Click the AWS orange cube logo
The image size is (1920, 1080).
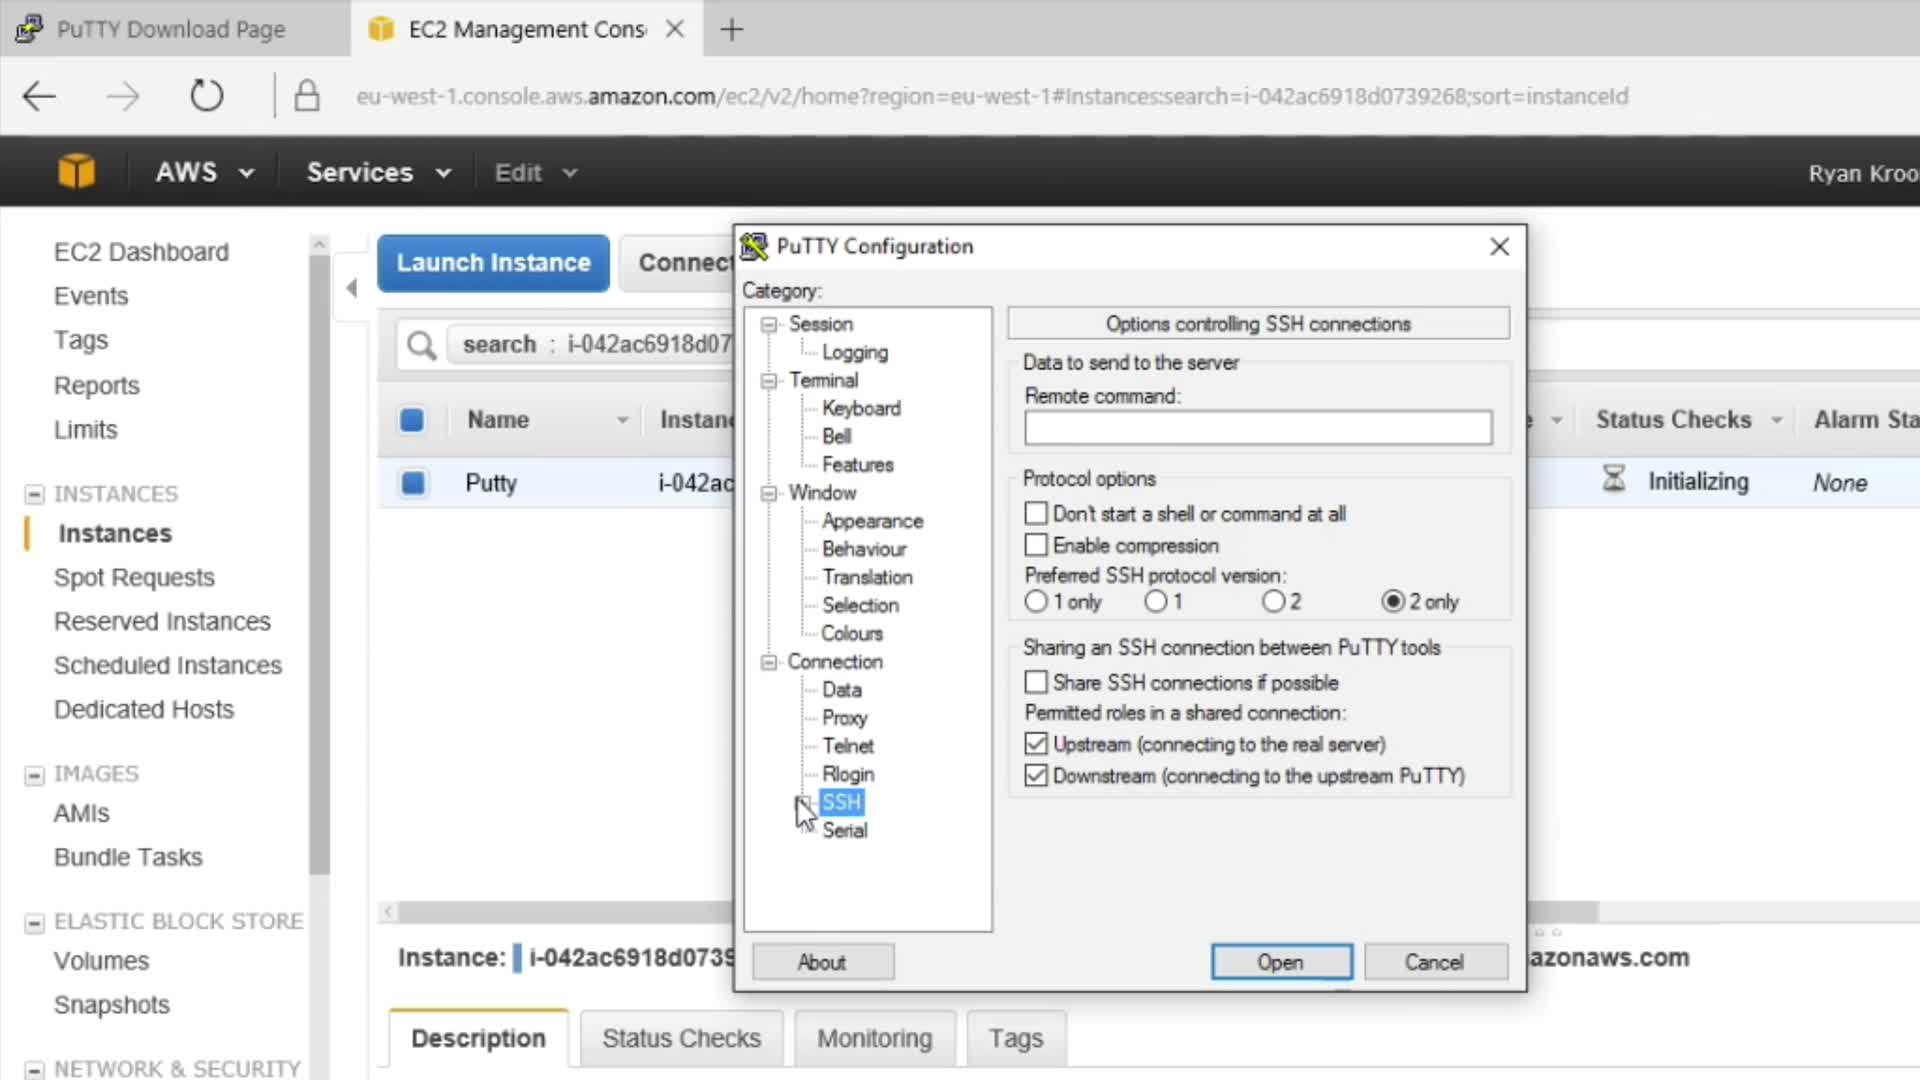(76, 172)
